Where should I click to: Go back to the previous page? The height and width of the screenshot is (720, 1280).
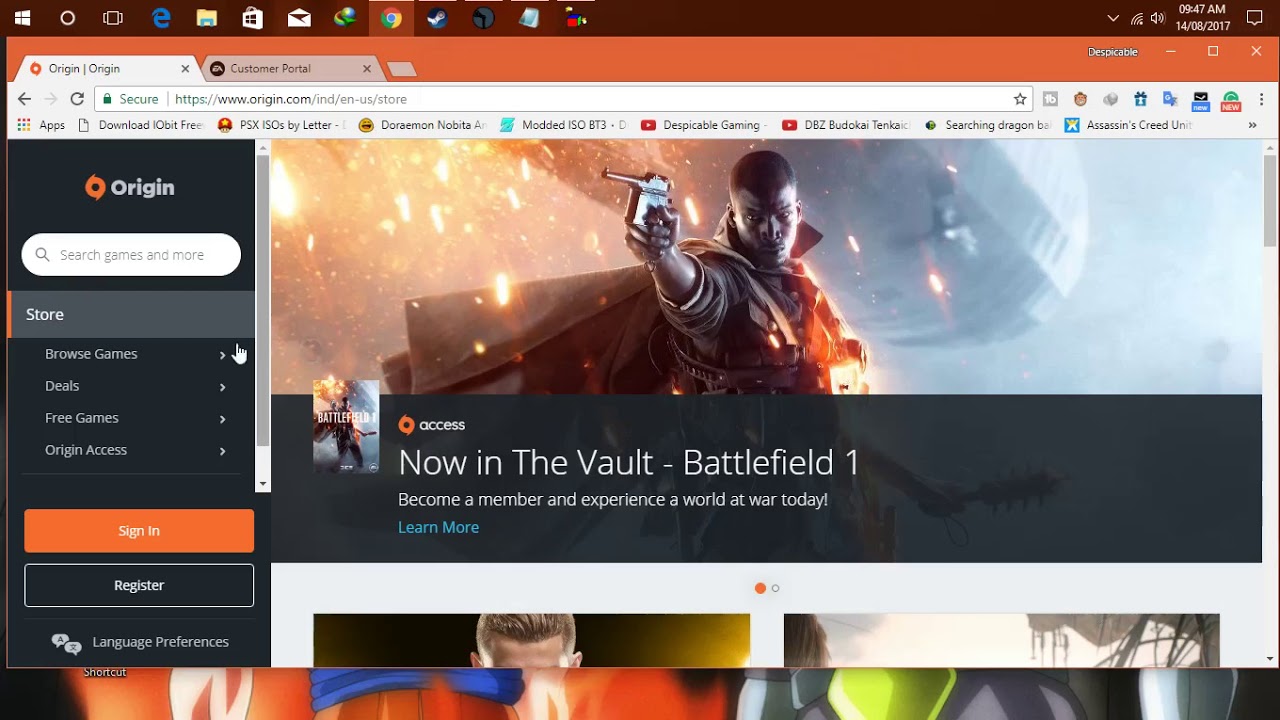[x=24, y=99]
